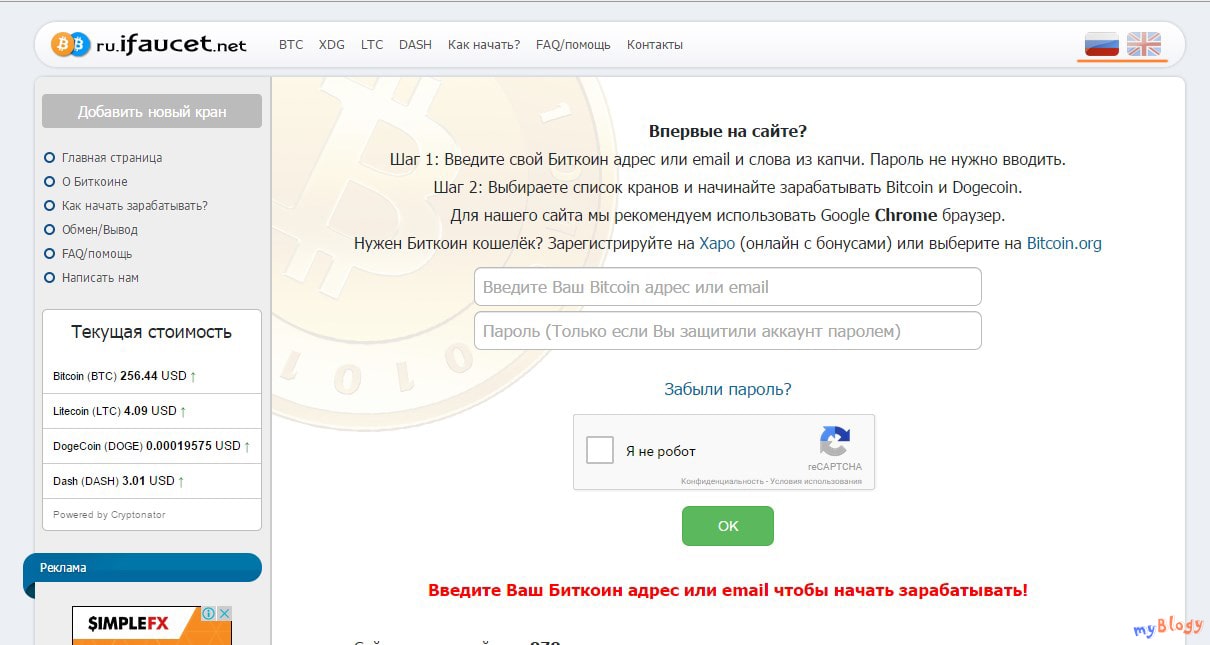
Task: Open the SimpleFX advertisement banner
Action: tap(152, 625)
